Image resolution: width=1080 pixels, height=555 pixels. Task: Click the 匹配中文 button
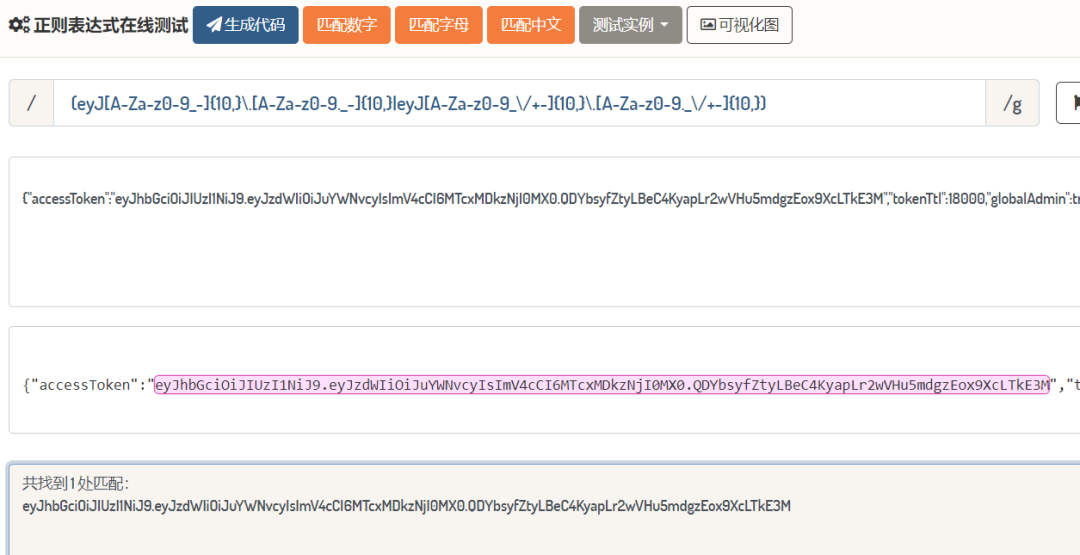(x=531, y=25)
